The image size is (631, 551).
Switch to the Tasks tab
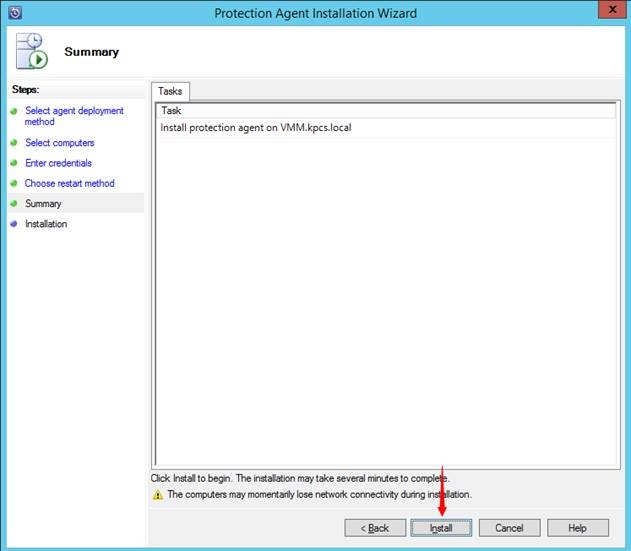pyautogui.click(x=171, y=91)
